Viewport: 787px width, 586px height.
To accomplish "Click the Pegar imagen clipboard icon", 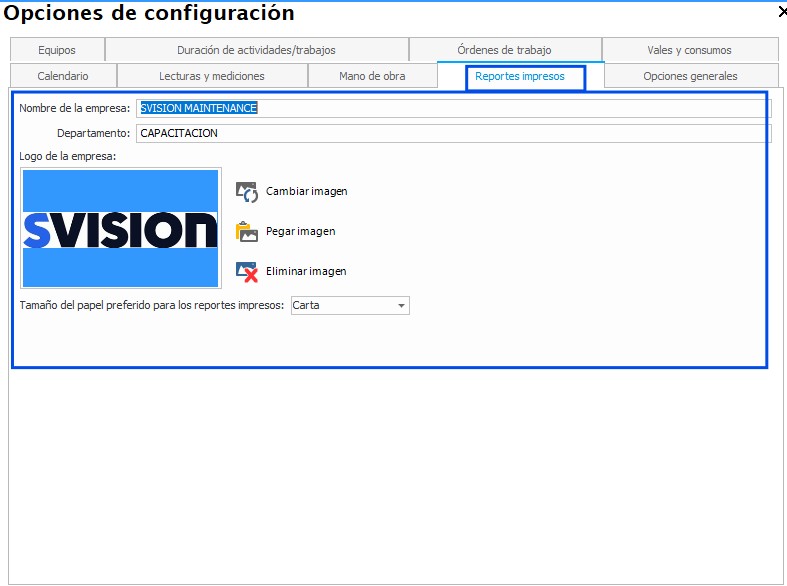I will [246, 231].
